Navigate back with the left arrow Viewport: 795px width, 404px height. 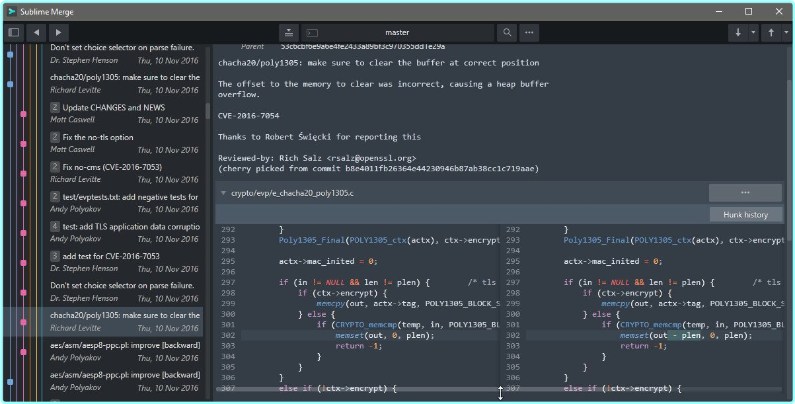37,32
